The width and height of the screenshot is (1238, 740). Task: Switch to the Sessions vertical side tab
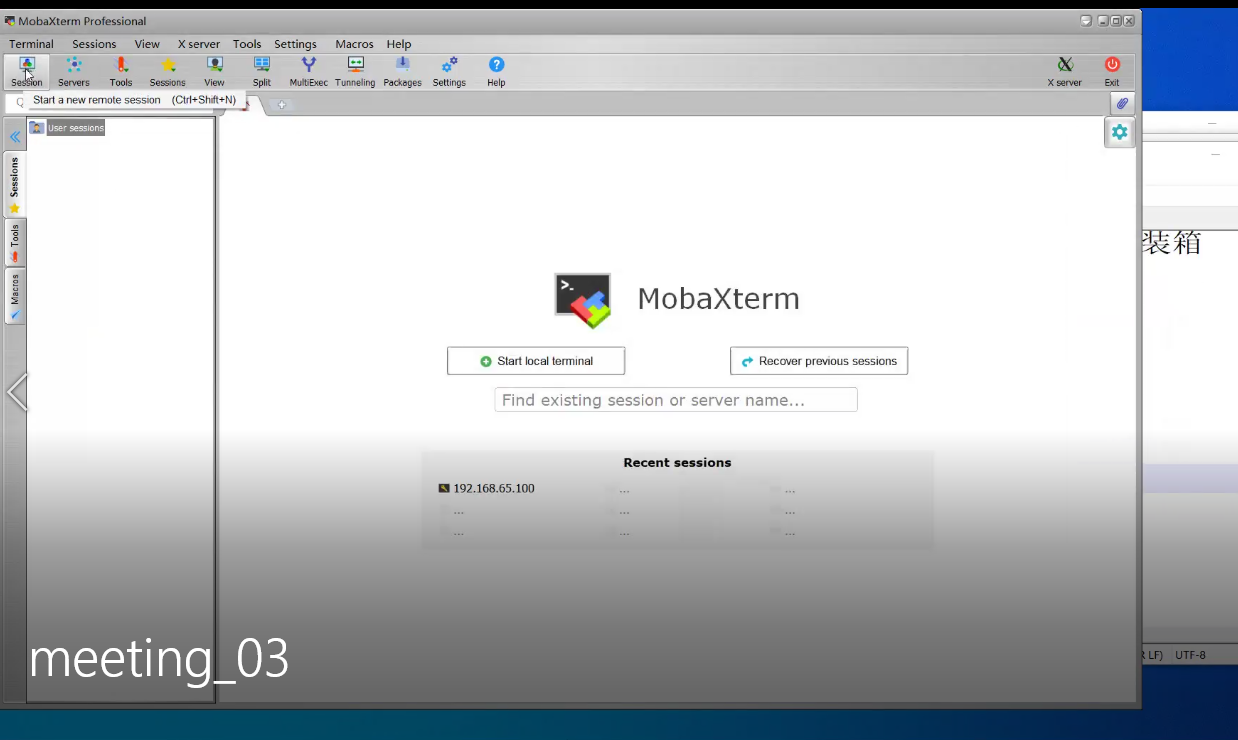15,184
